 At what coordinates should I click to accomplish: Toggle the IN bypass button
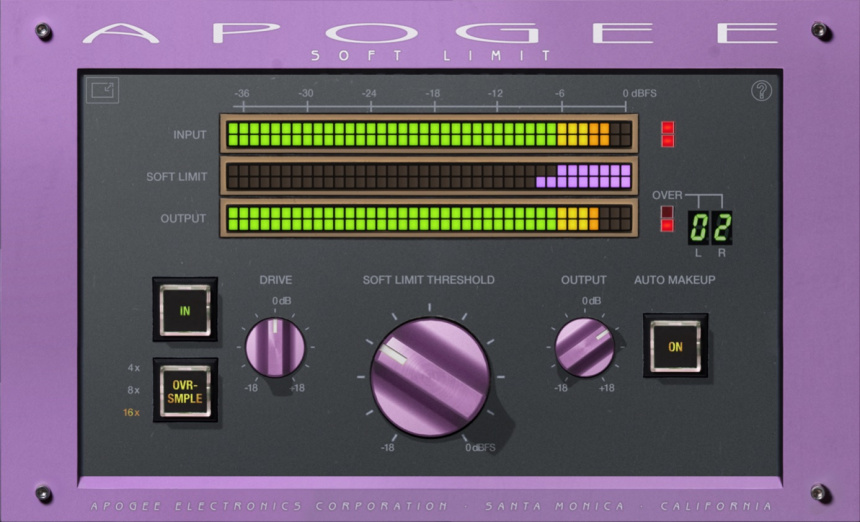[185, 310]
